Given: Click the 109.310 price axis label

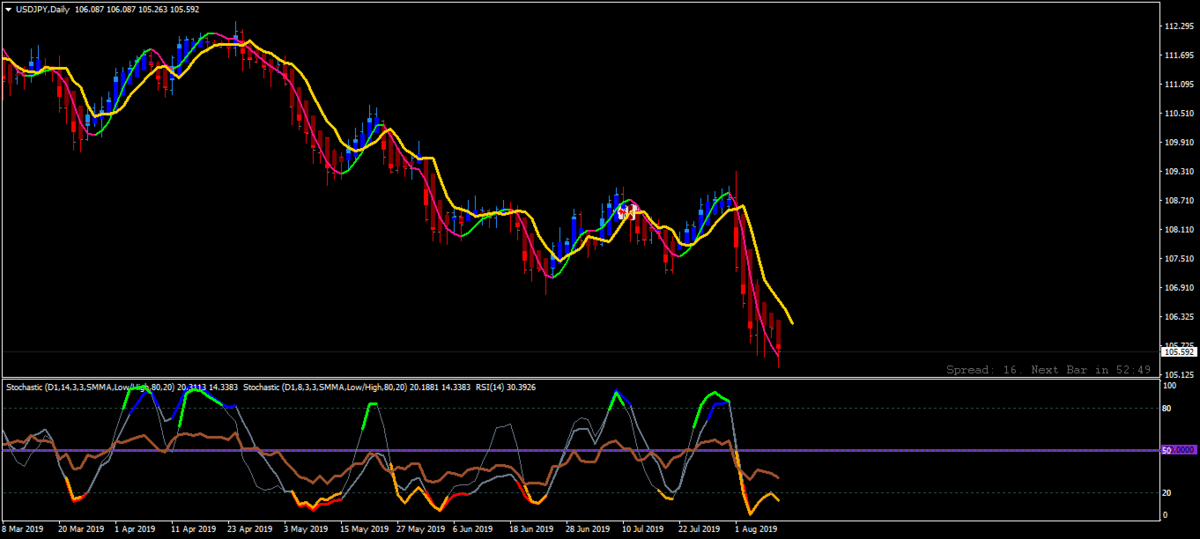Looking at the screenshot, I should coord(1177,172).
